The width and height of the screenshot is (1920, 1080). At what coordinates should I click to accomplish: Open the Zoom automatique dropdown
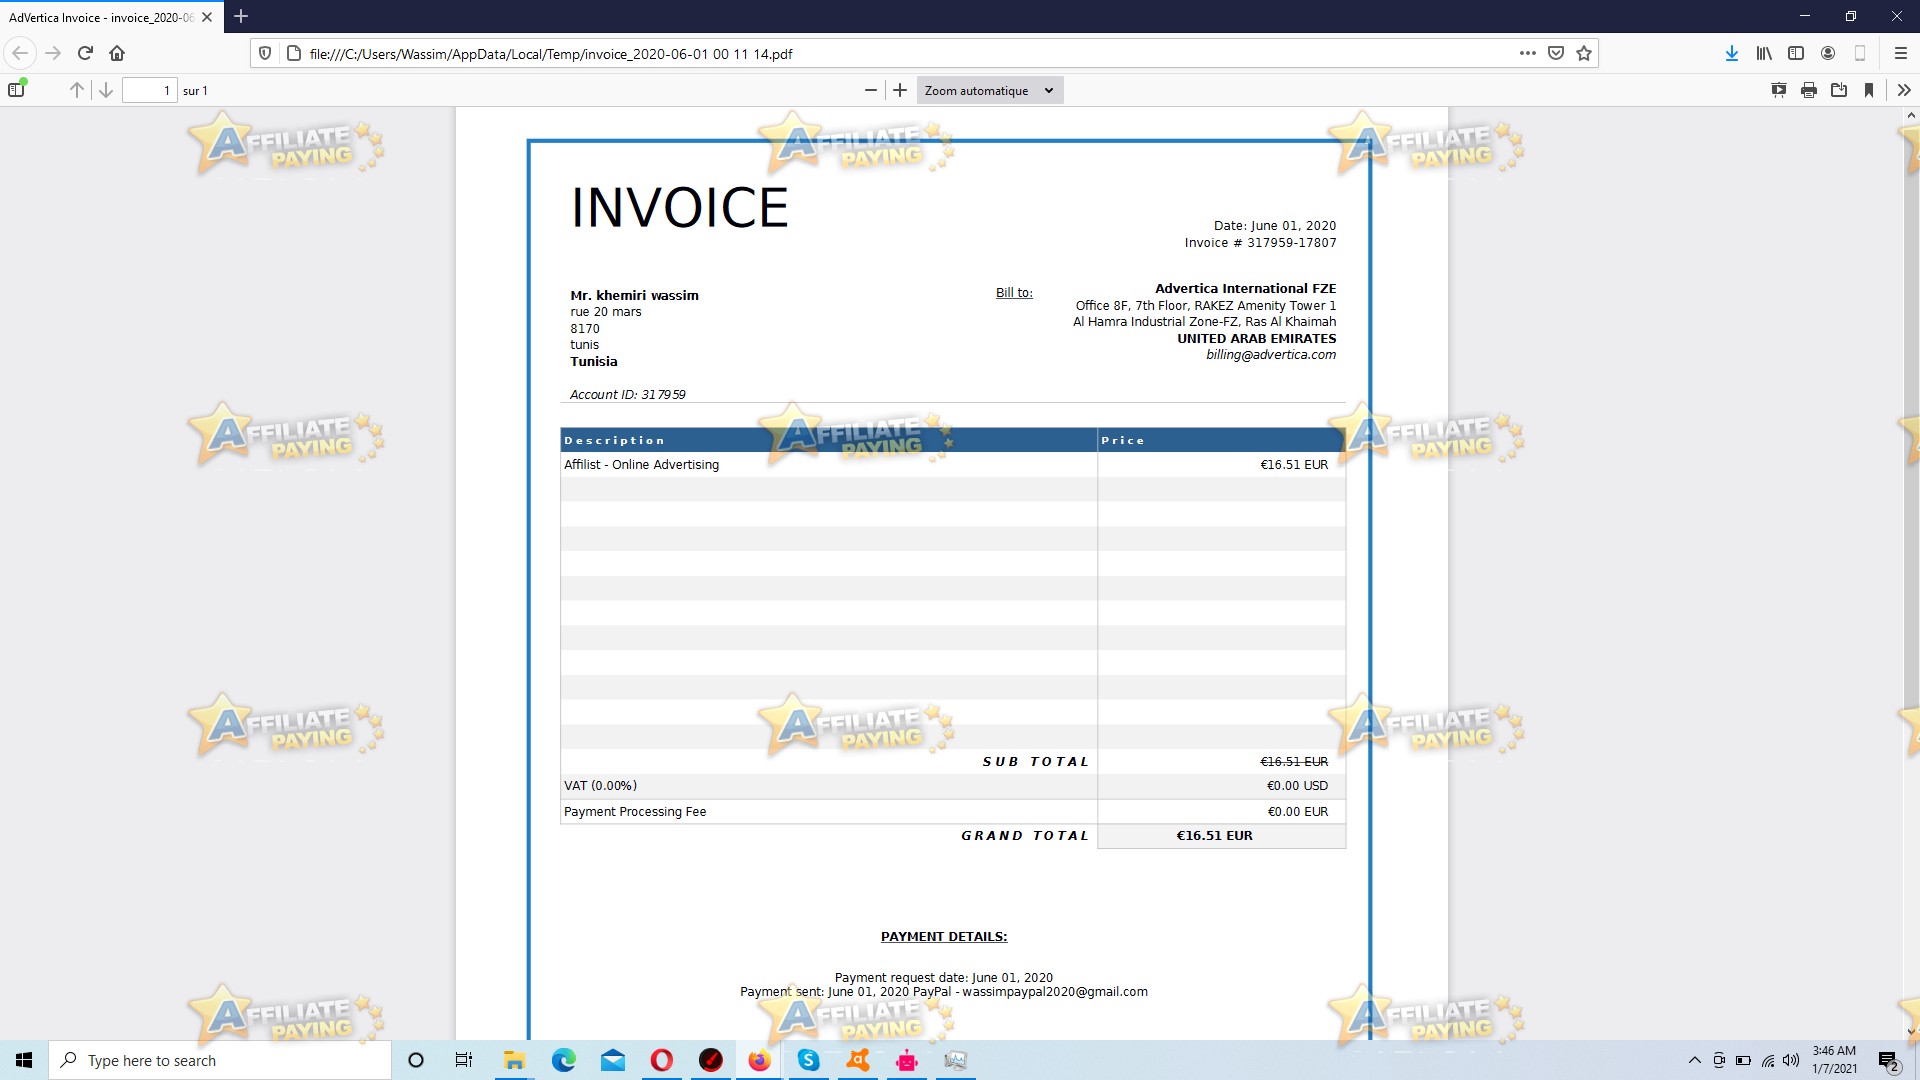click(x=989, y=90)
